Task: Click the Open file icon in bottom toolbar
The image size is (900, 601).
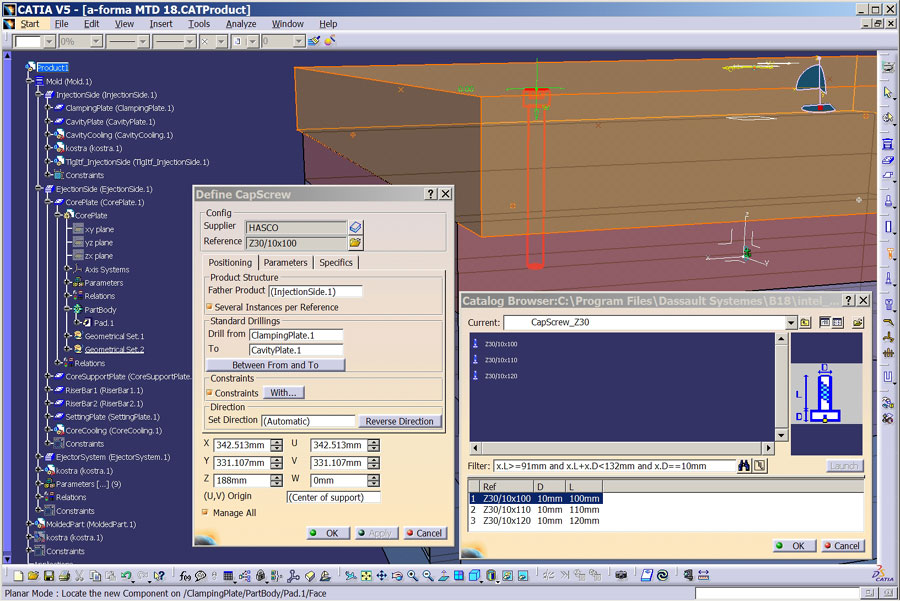Action: coord(33,576)
